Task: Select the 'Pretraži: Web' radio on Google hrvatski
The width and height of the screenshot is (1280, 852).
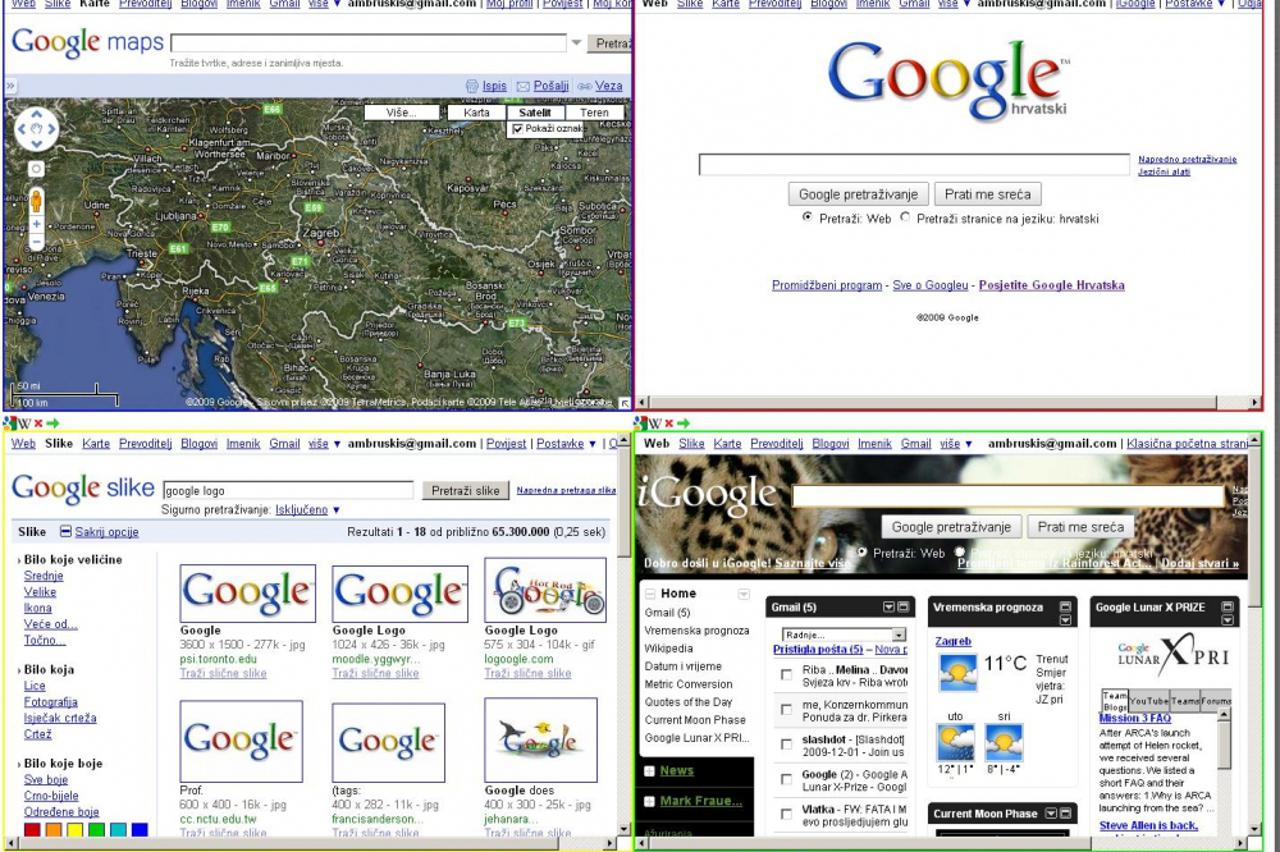Action: [x=807, y=217]
